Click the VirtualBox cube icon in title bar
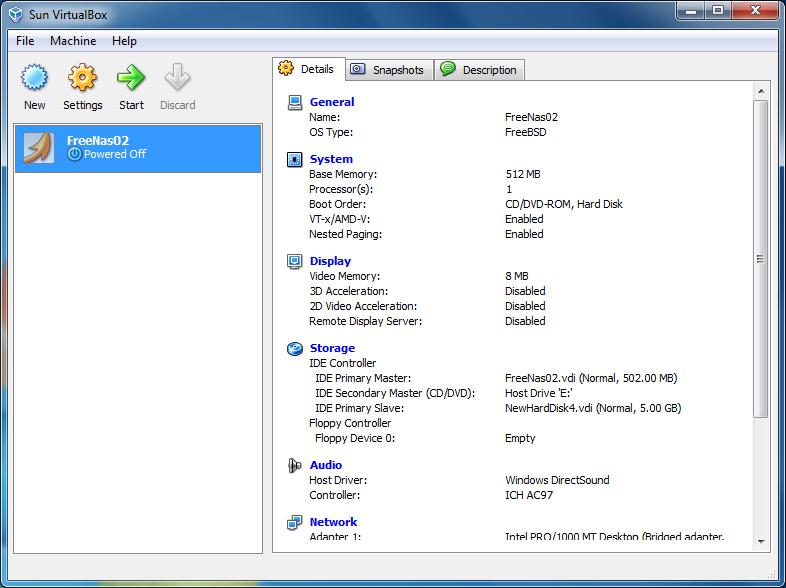786x588 pixels. [16, 15]
